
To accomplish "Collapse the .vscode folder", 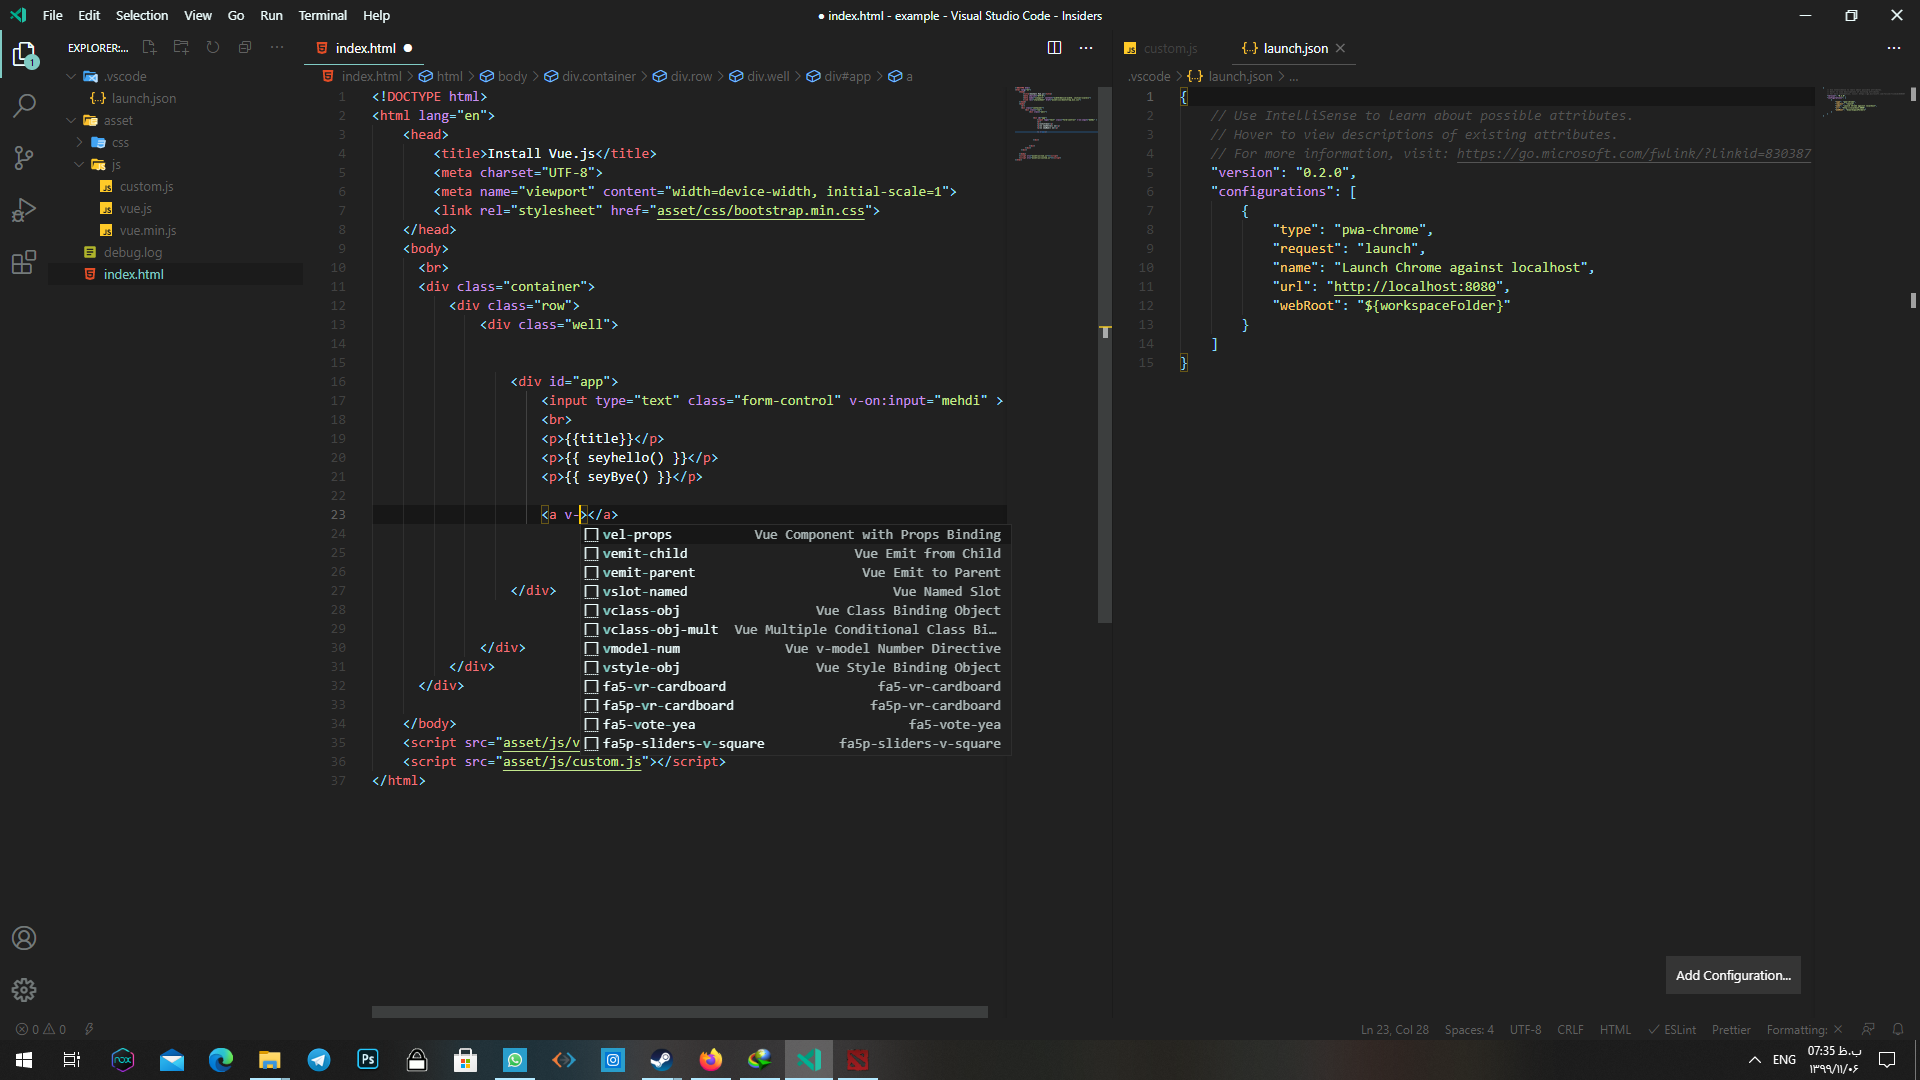I will [71, 75].
